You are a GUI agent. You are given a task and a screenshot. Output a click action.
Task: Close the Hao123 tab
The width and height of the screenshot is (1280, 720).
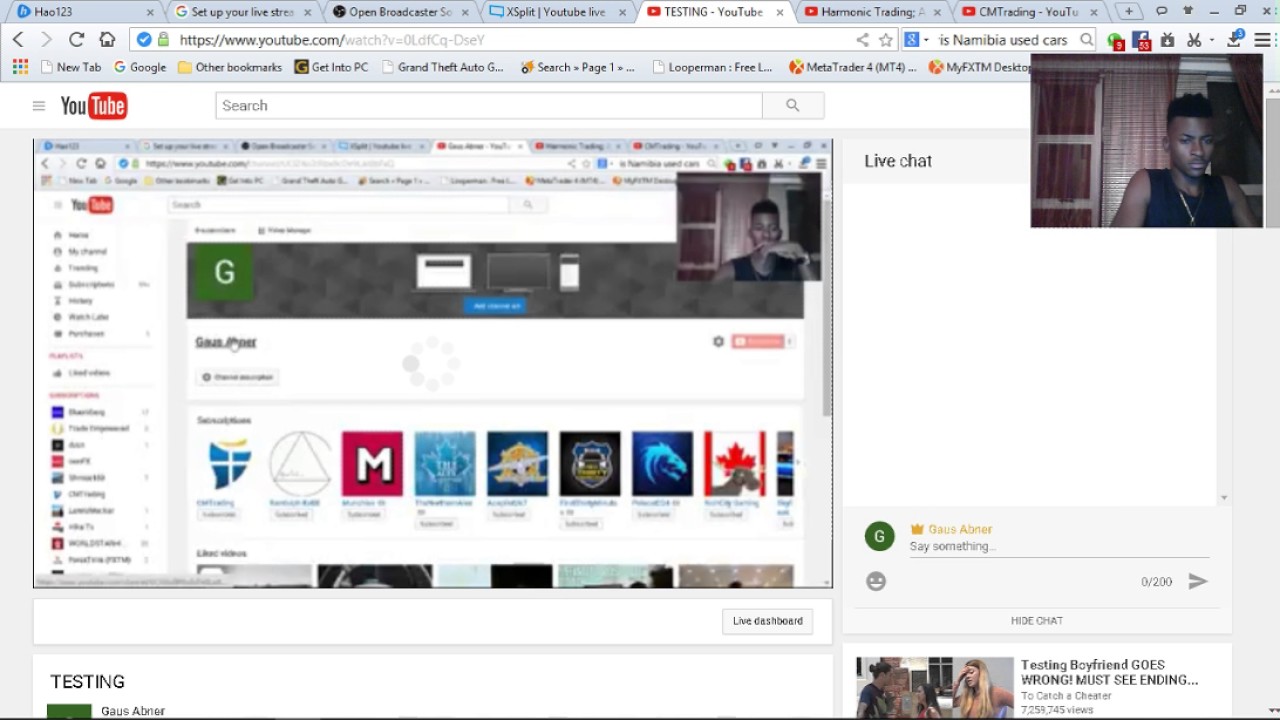pos(150,12)
